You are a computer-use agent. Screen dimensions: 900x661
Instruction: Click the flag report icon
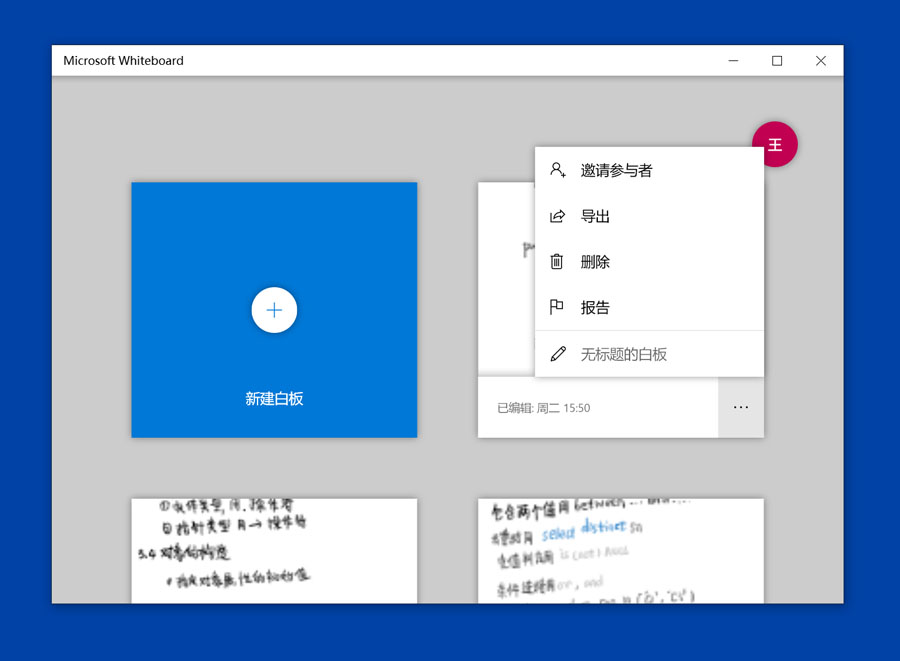(x=556, y=307)
